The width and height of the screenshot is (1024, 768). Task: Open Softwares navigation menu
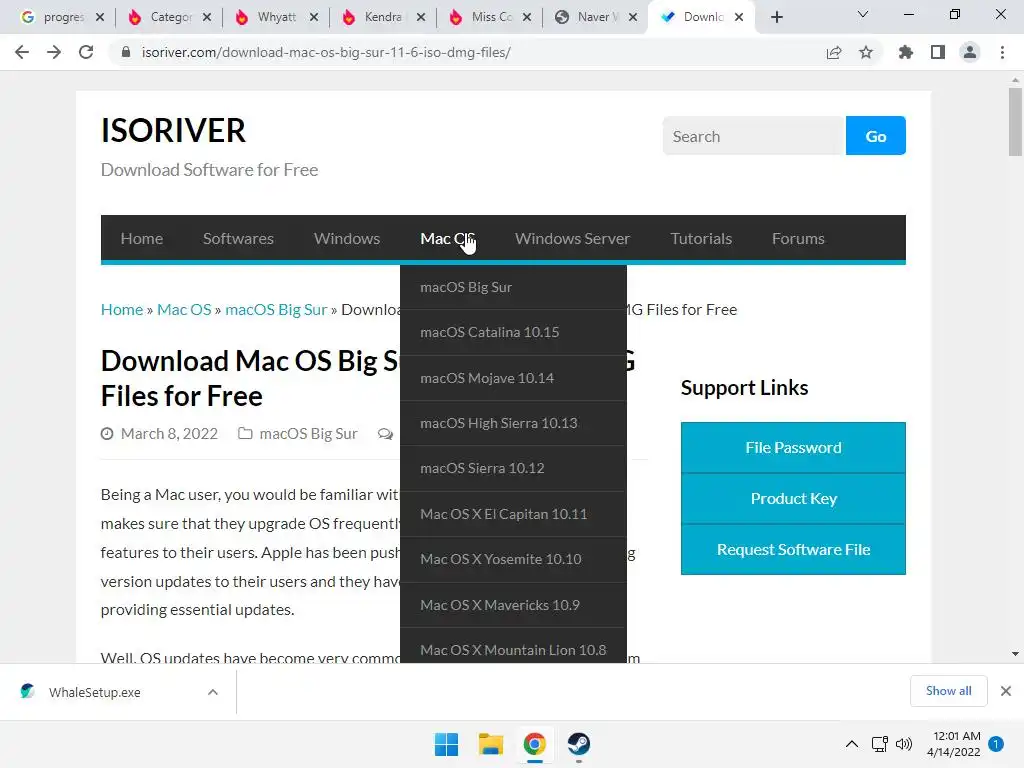point(238,238)
